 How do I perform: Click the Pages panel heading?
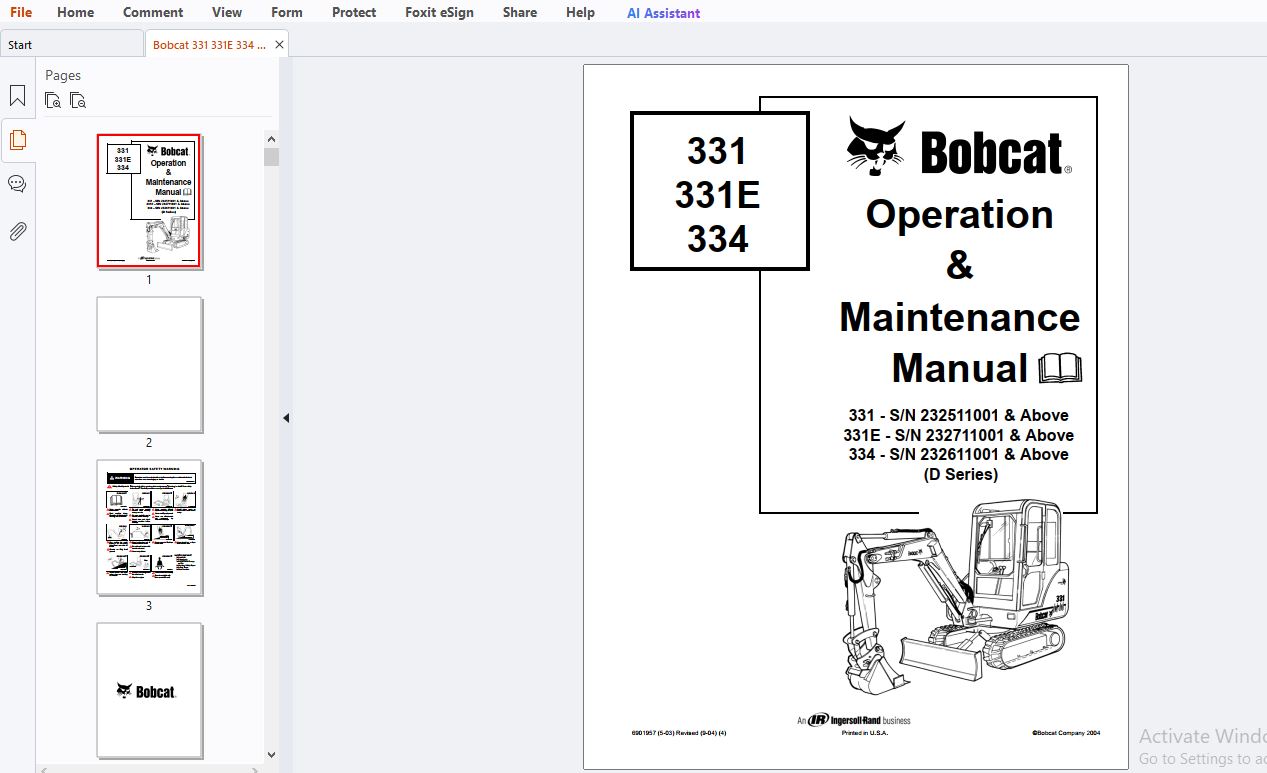pos(63,75)
